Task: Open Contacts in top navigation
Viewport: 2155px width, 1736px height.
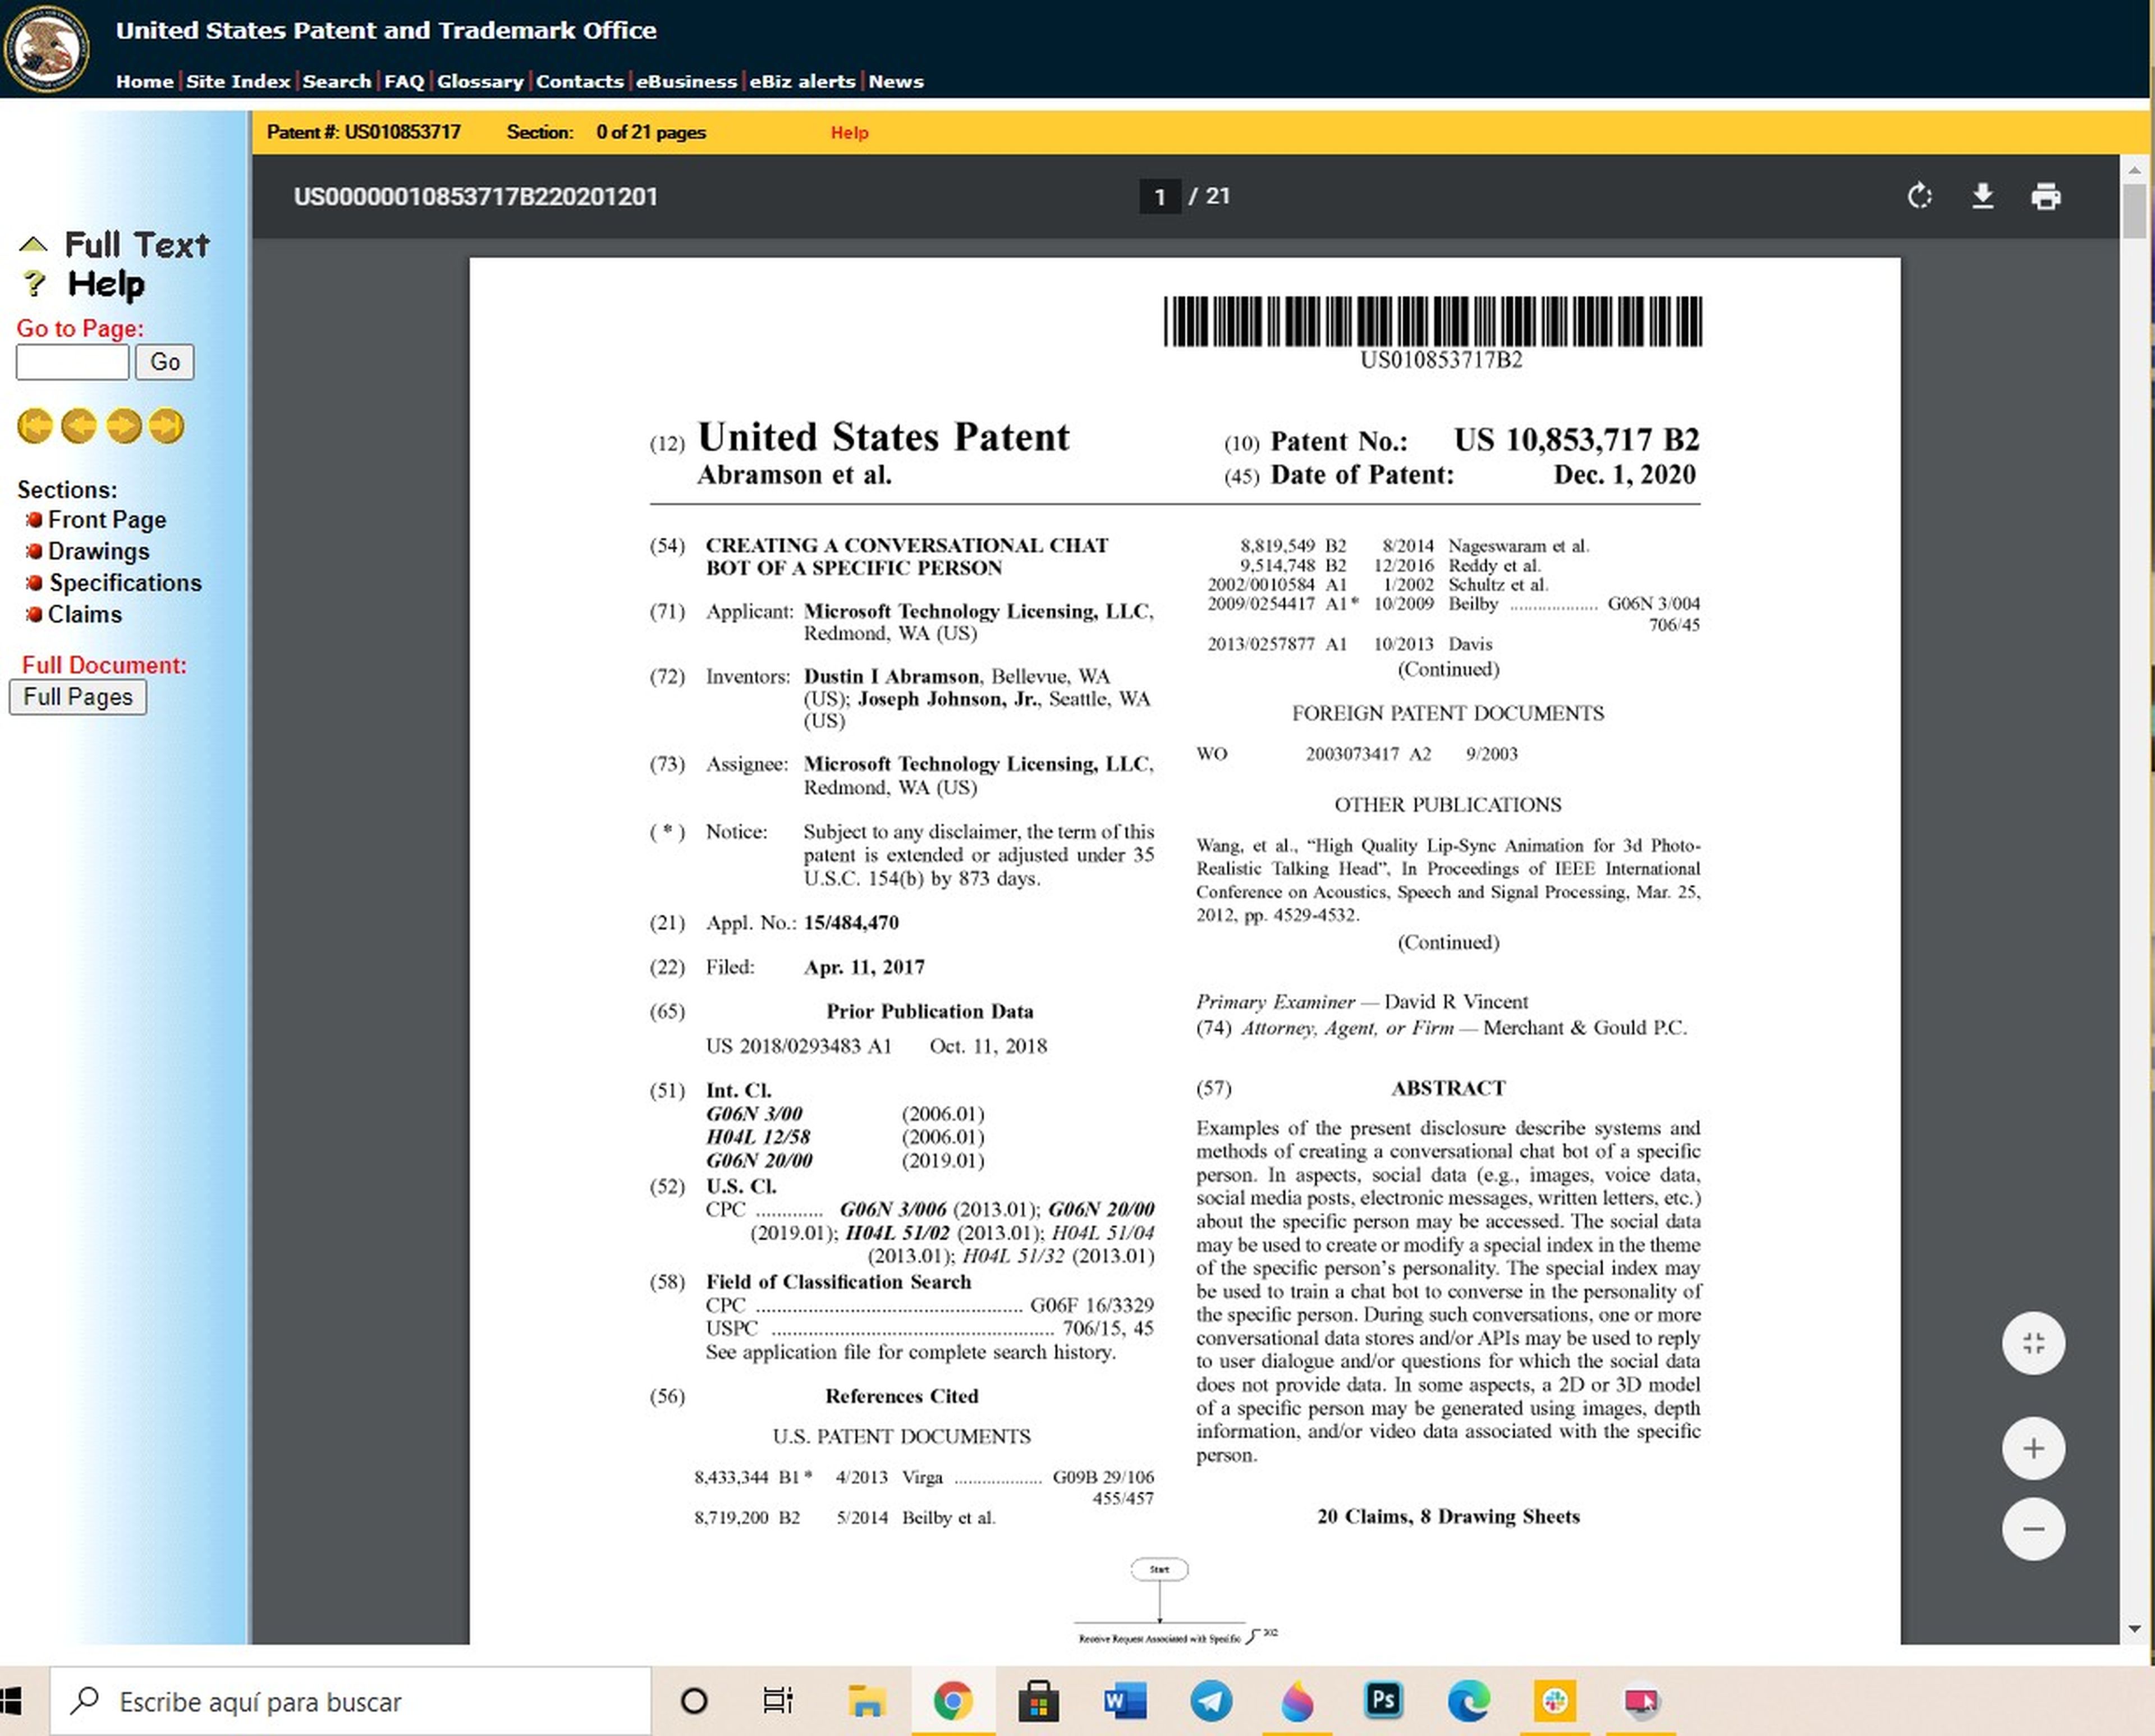Action: [x=580, y=82]
